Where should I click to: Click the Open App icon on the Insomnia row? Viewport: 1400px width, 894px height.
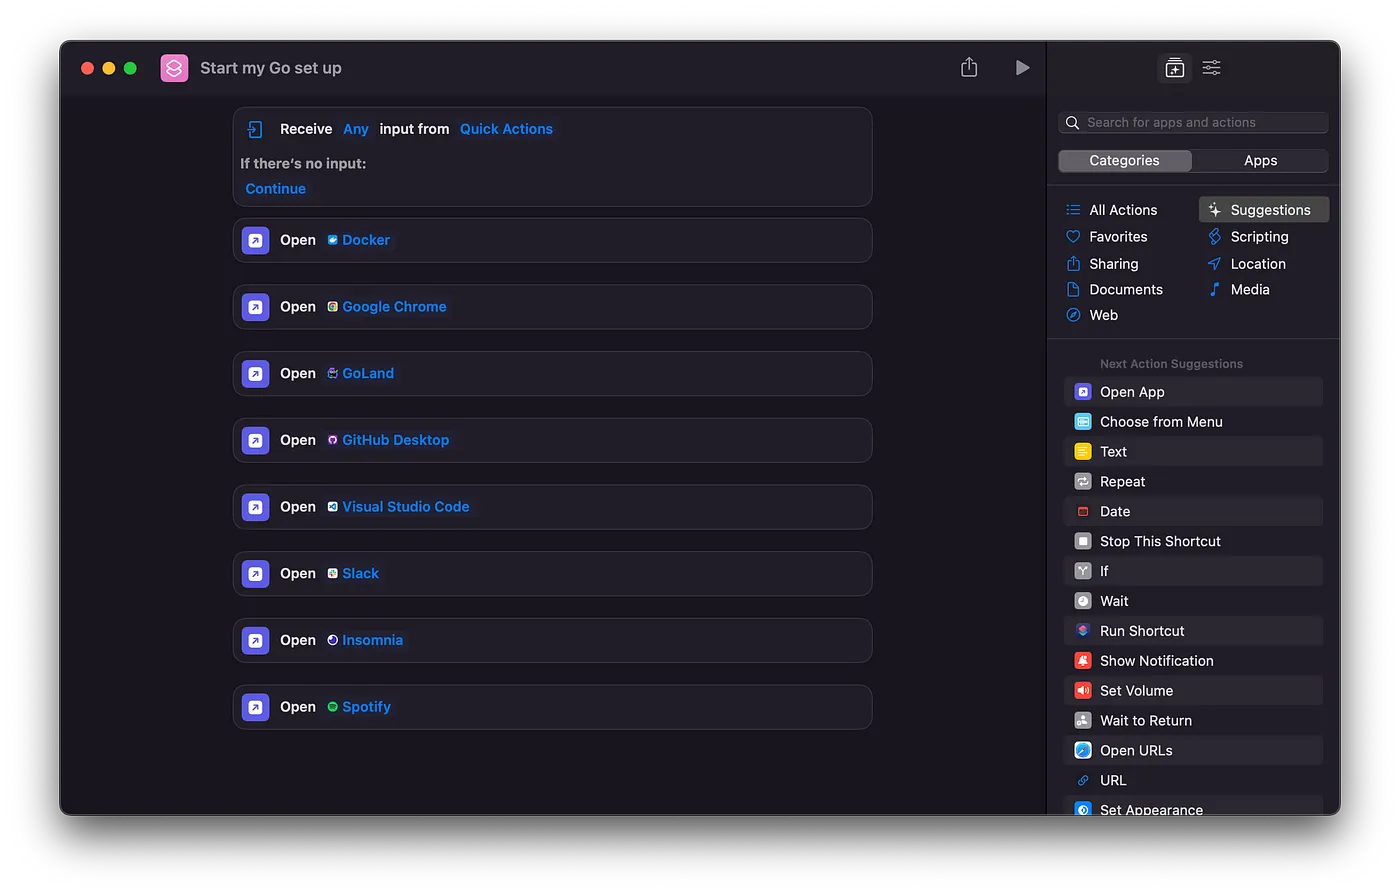(255, 640)
